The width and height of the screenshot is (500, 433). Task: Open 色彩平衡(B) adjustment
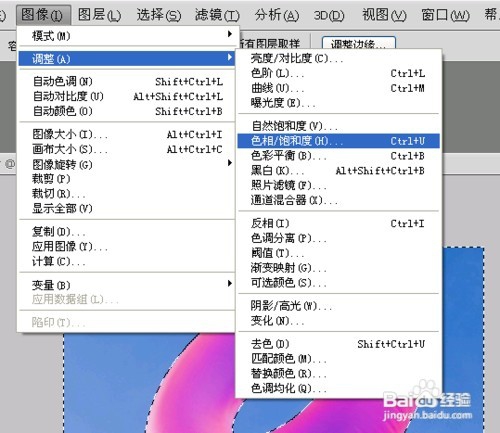tap(339, 156)
